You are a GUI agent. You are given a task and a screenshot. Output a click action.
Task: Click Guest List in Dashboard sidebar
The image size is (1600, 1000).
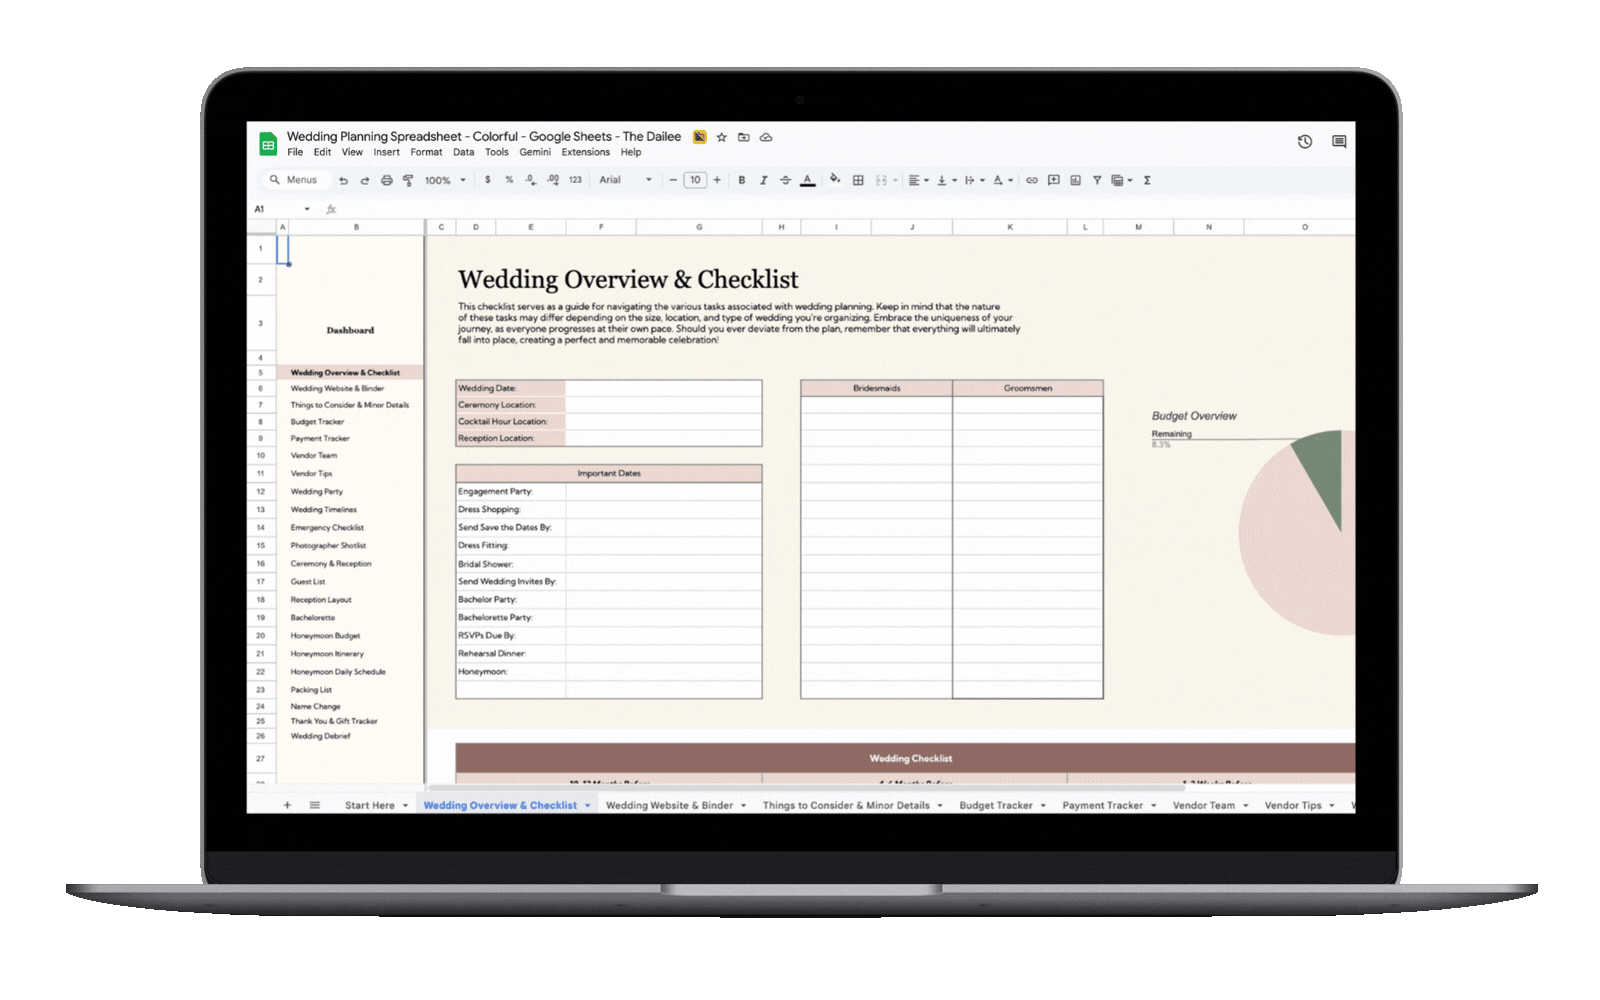click(x=308, y=582)
